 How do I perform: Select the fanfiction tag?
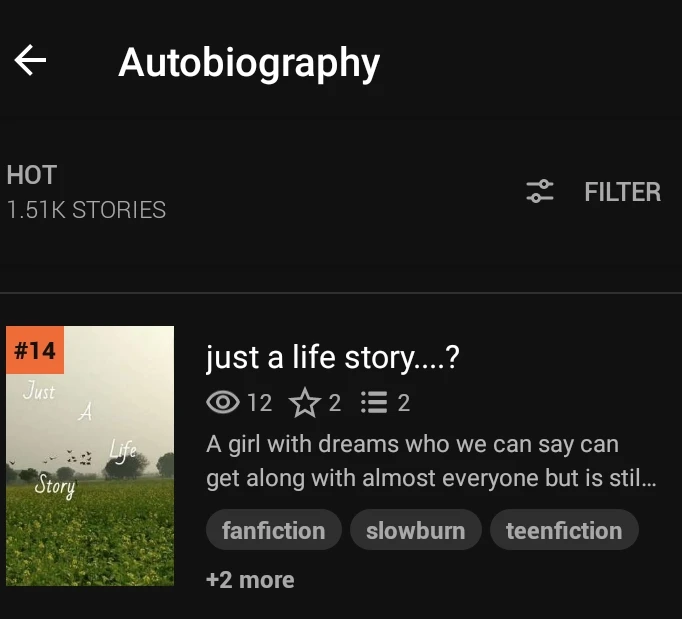[x=274, y=530]
